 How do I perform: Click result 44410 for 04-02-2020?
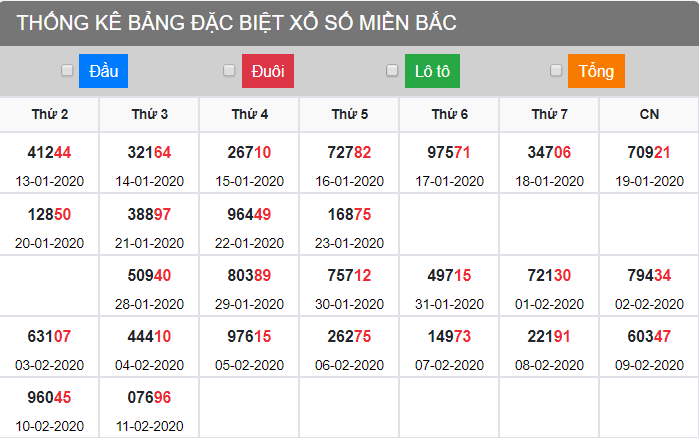pyautogui.click(x=149, y=336)
